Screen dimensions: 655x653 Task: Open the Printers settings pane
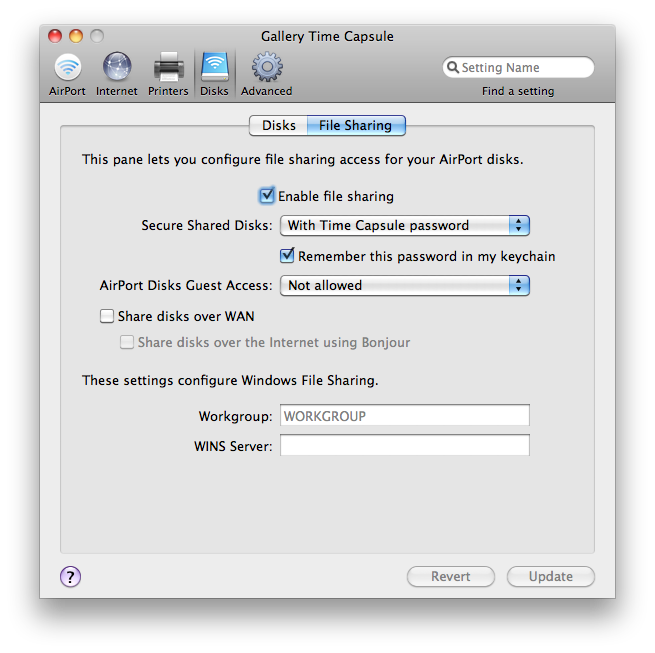point(168,74)
